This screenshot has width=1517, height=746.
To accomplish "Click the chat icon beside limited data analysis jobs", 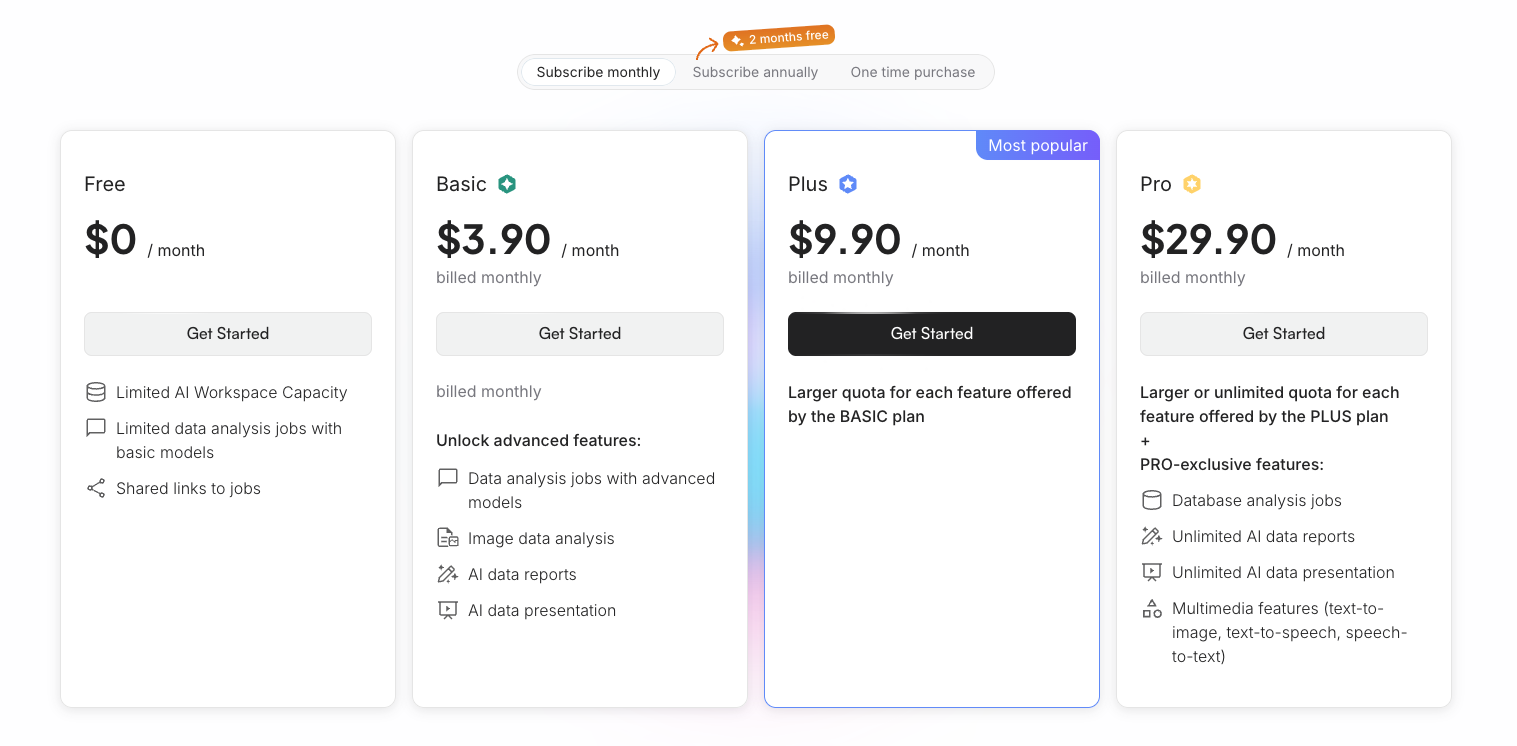I will tap(96, 427).
